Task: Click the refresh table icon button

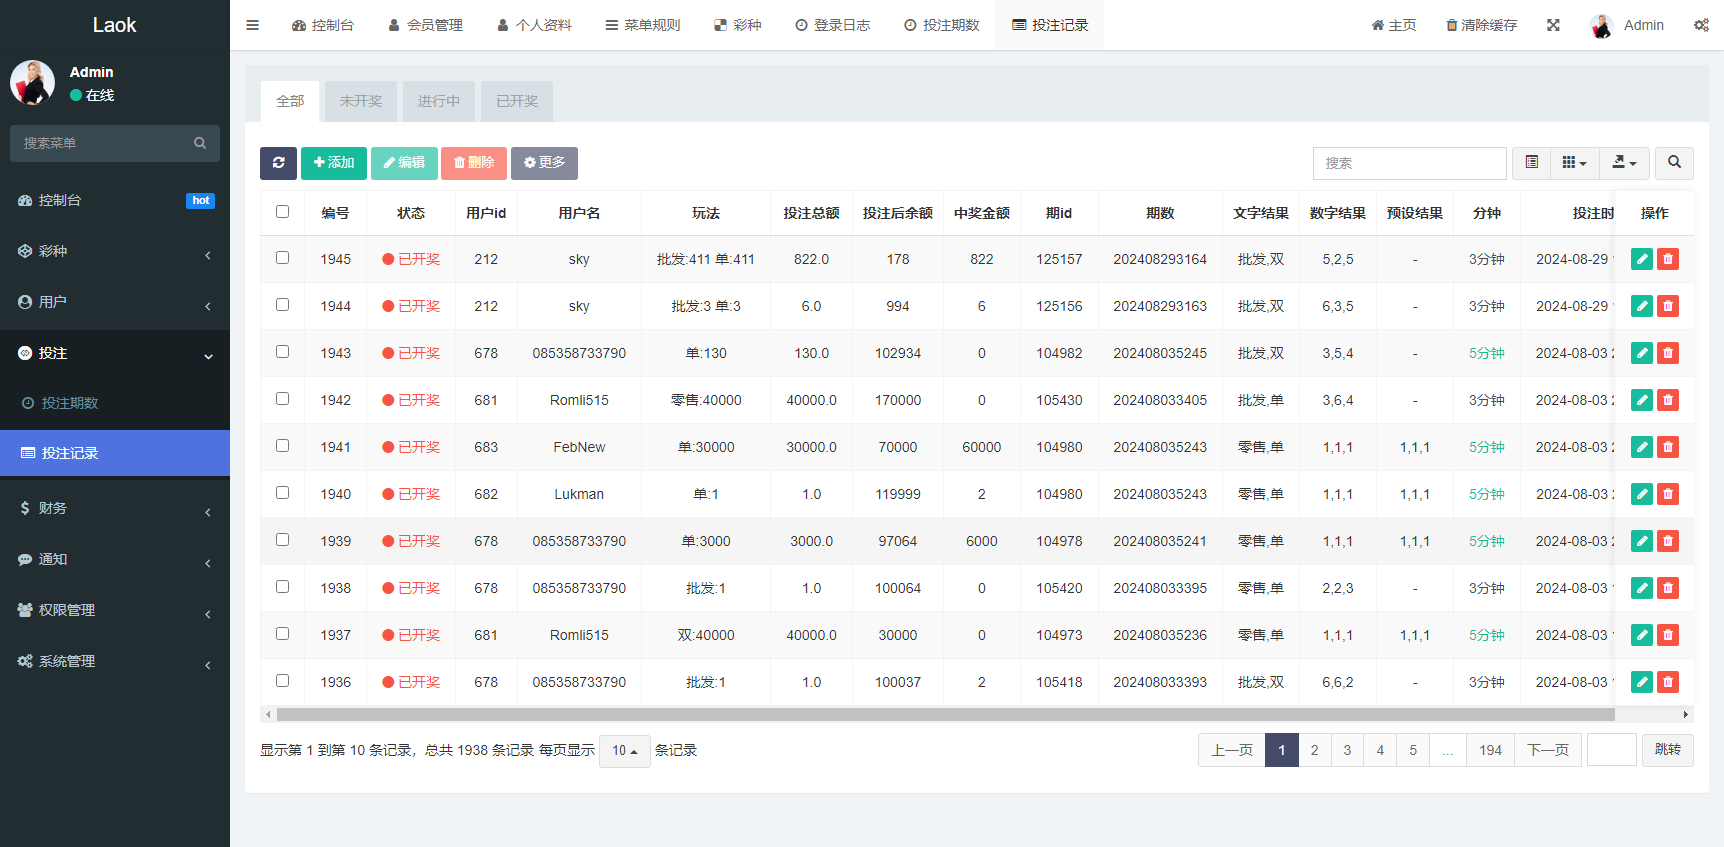Action: (278, 163)
